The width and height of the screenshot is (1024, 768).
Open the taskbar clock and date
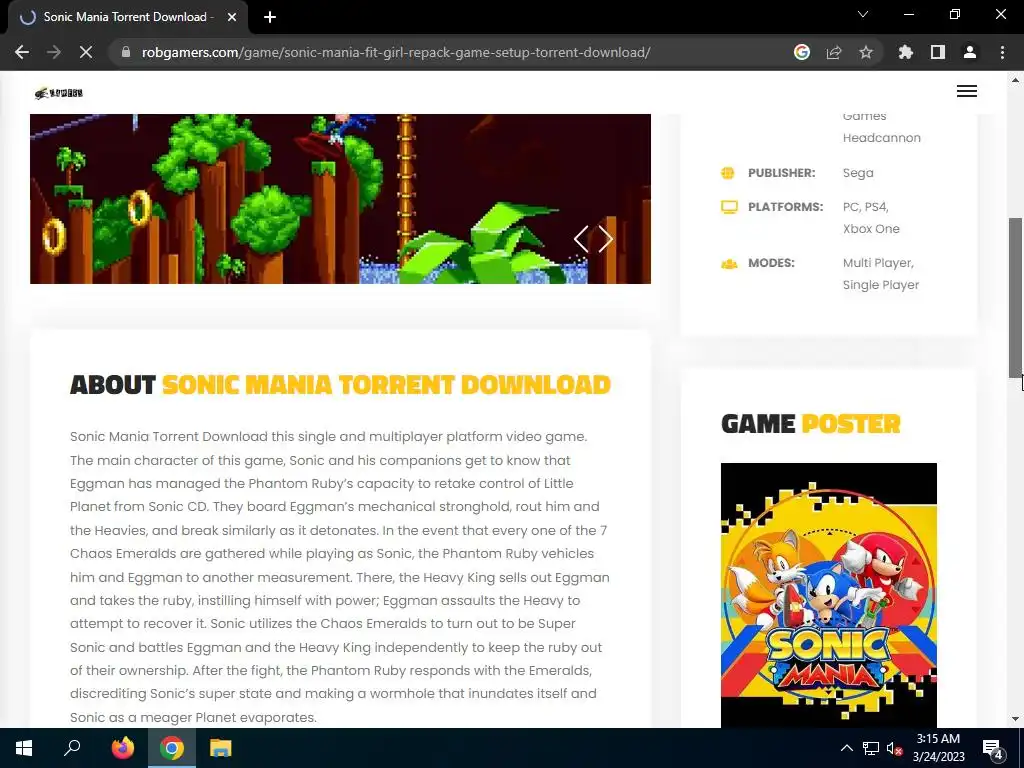point(938,748)
